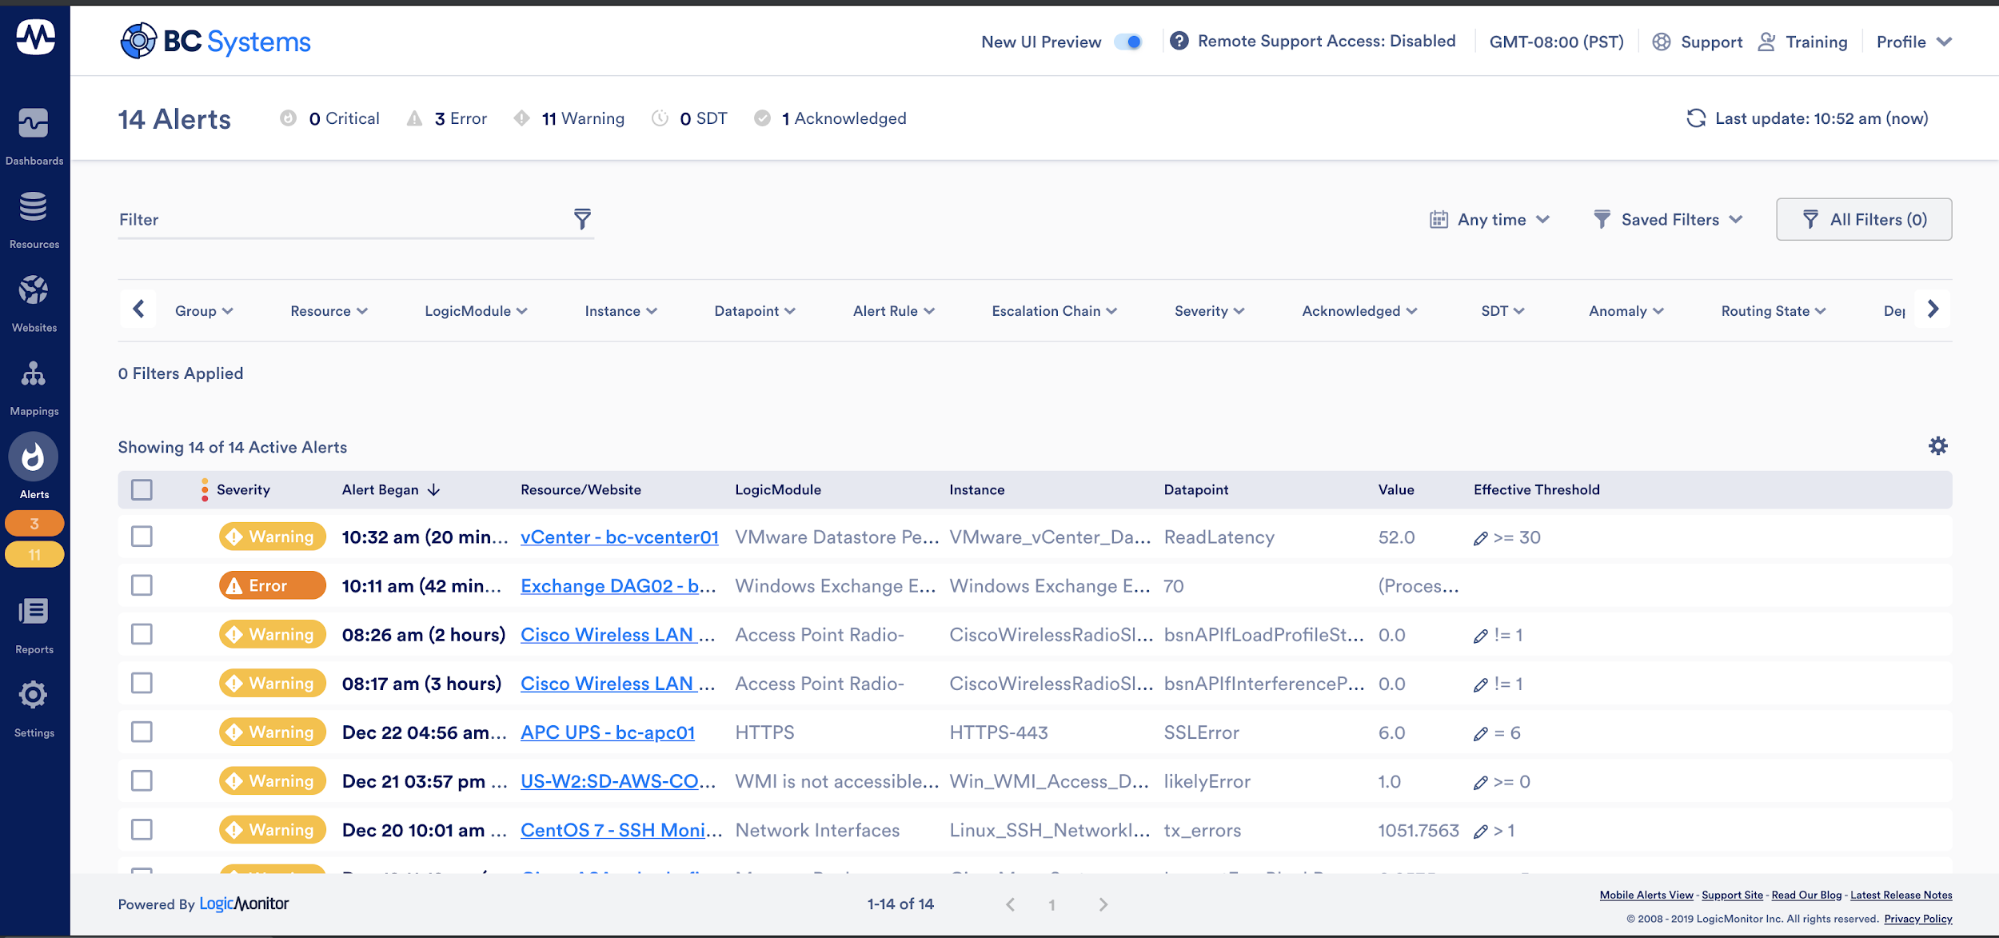1999x938 pixels.
Task: Select the Exchange DAG02 error row checkbox
Action: 142,585
